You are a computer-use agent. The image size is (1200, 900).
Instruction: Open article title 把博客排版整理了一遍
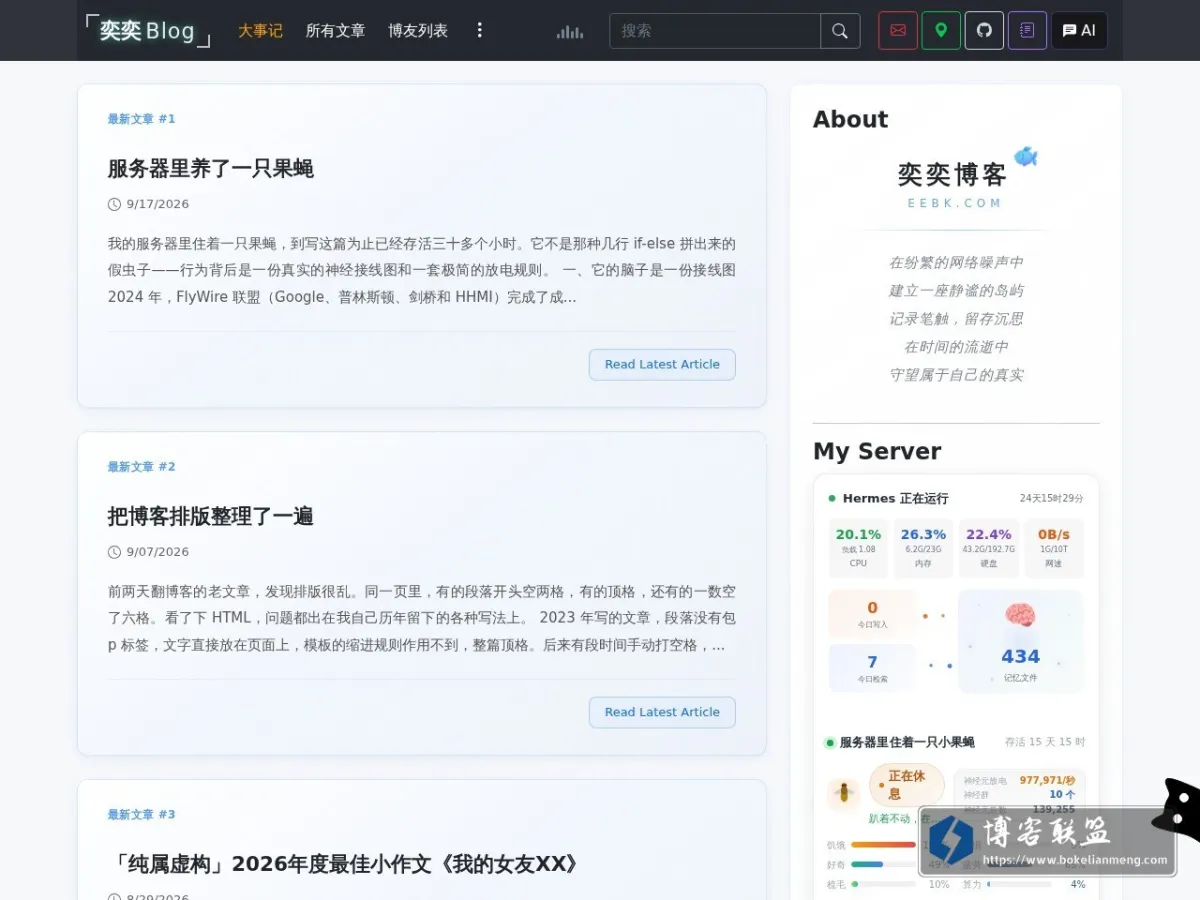click(211, 516)
